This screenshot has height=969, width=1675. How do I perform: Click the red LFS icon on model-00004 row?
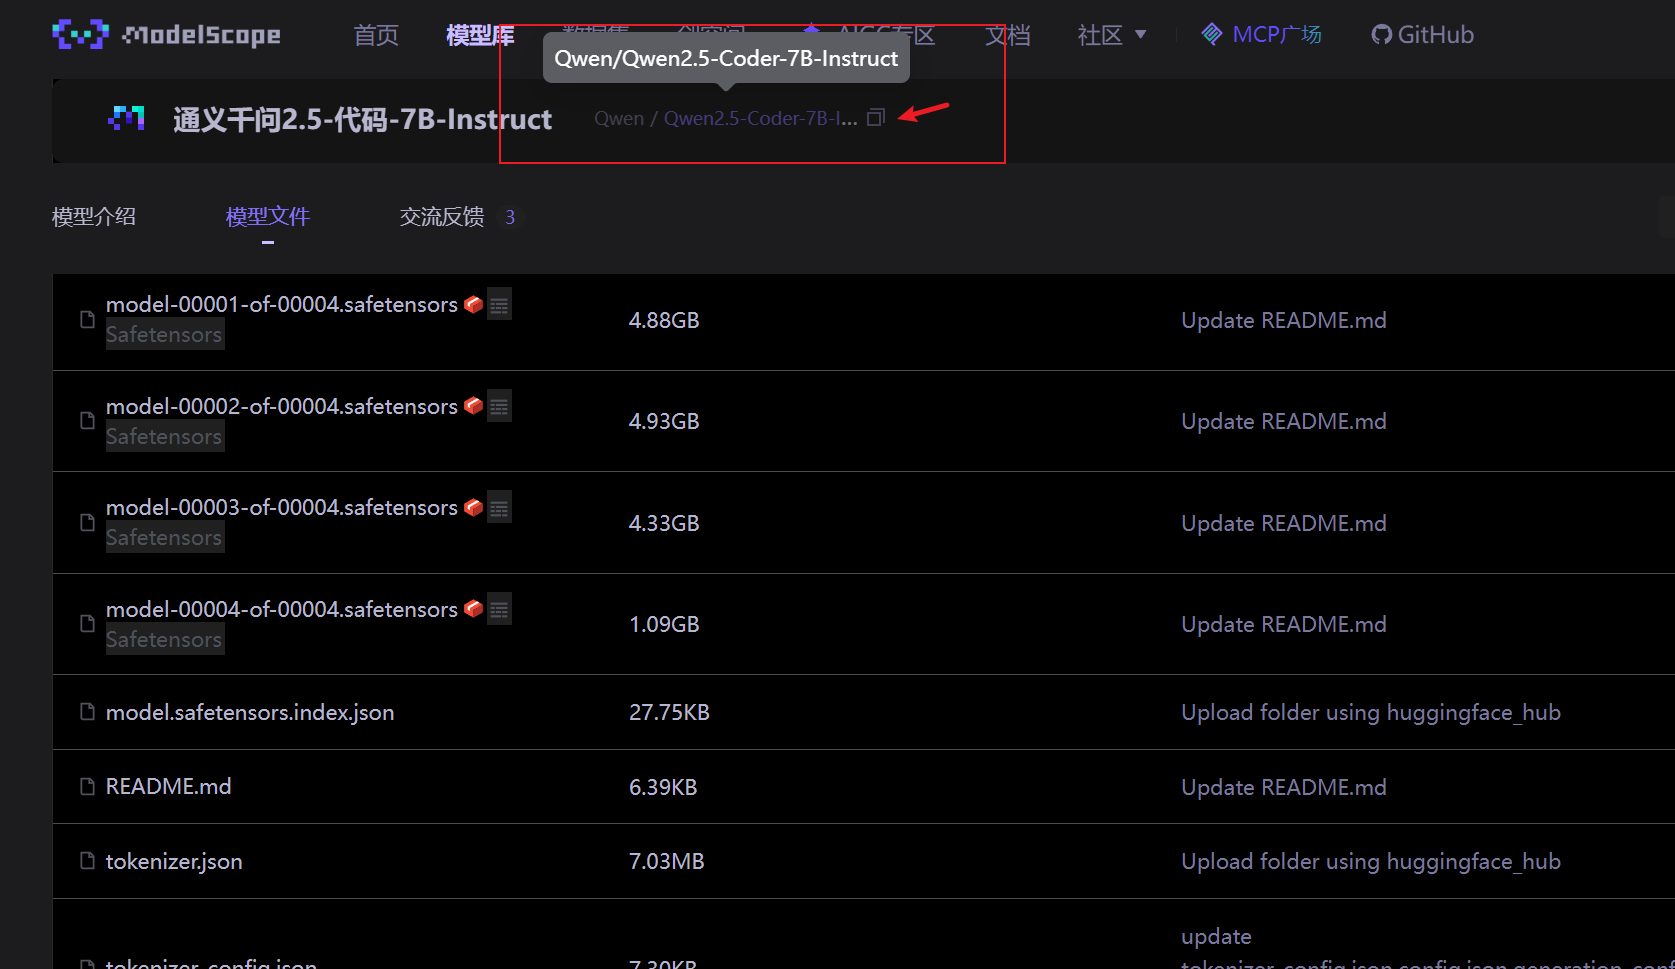point(474,609)
